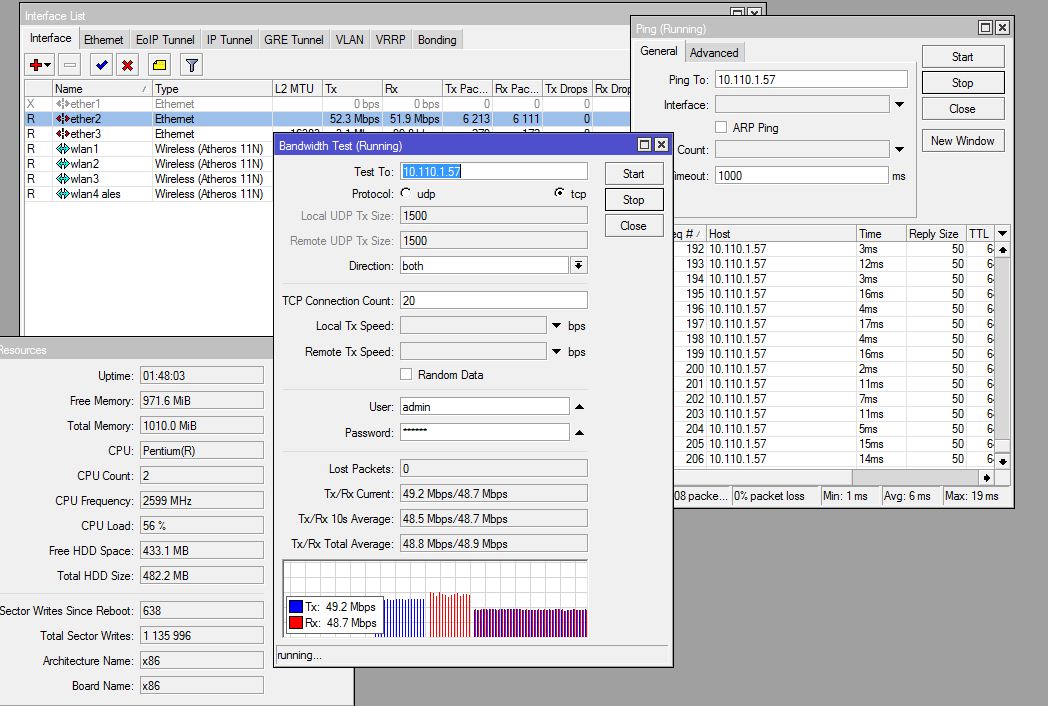Open the Direction dropdown
Viewport: 1048px width, 706px height.
(579, 265)
